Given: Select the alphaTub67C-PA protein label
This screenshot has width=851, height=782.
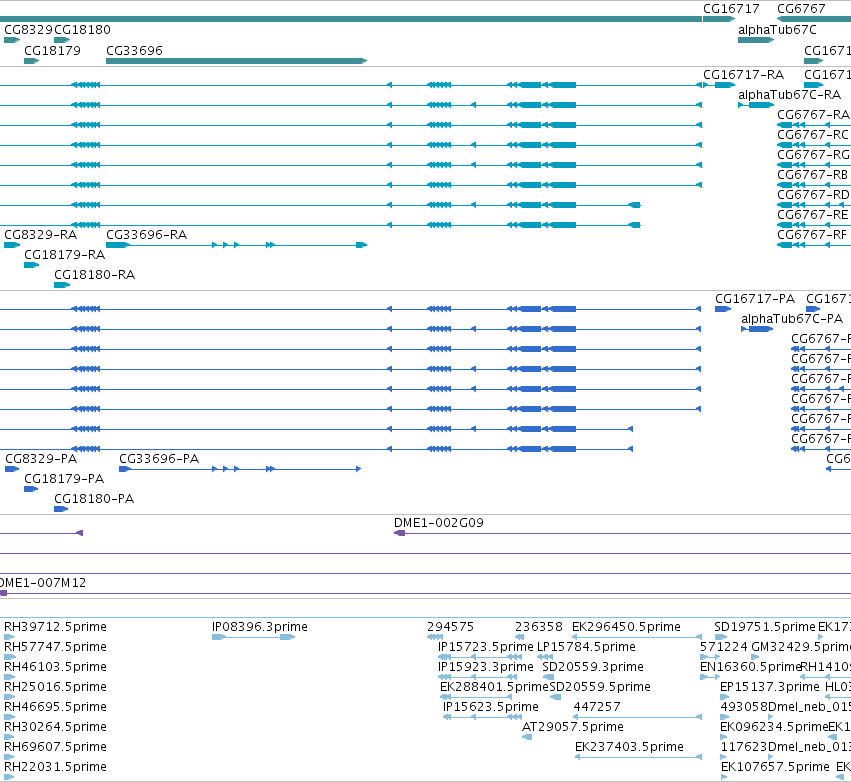Looking at the screenshot, I should tap(792, 319).
